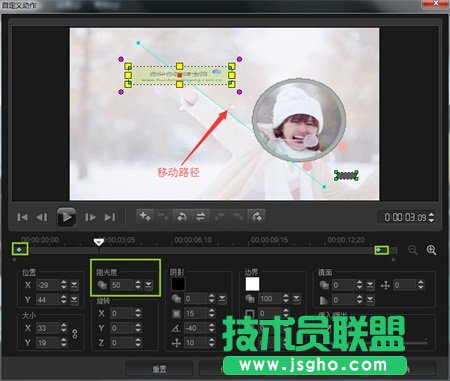Click the motion path end point
This screenshot has width=450, height=381.
324,187
